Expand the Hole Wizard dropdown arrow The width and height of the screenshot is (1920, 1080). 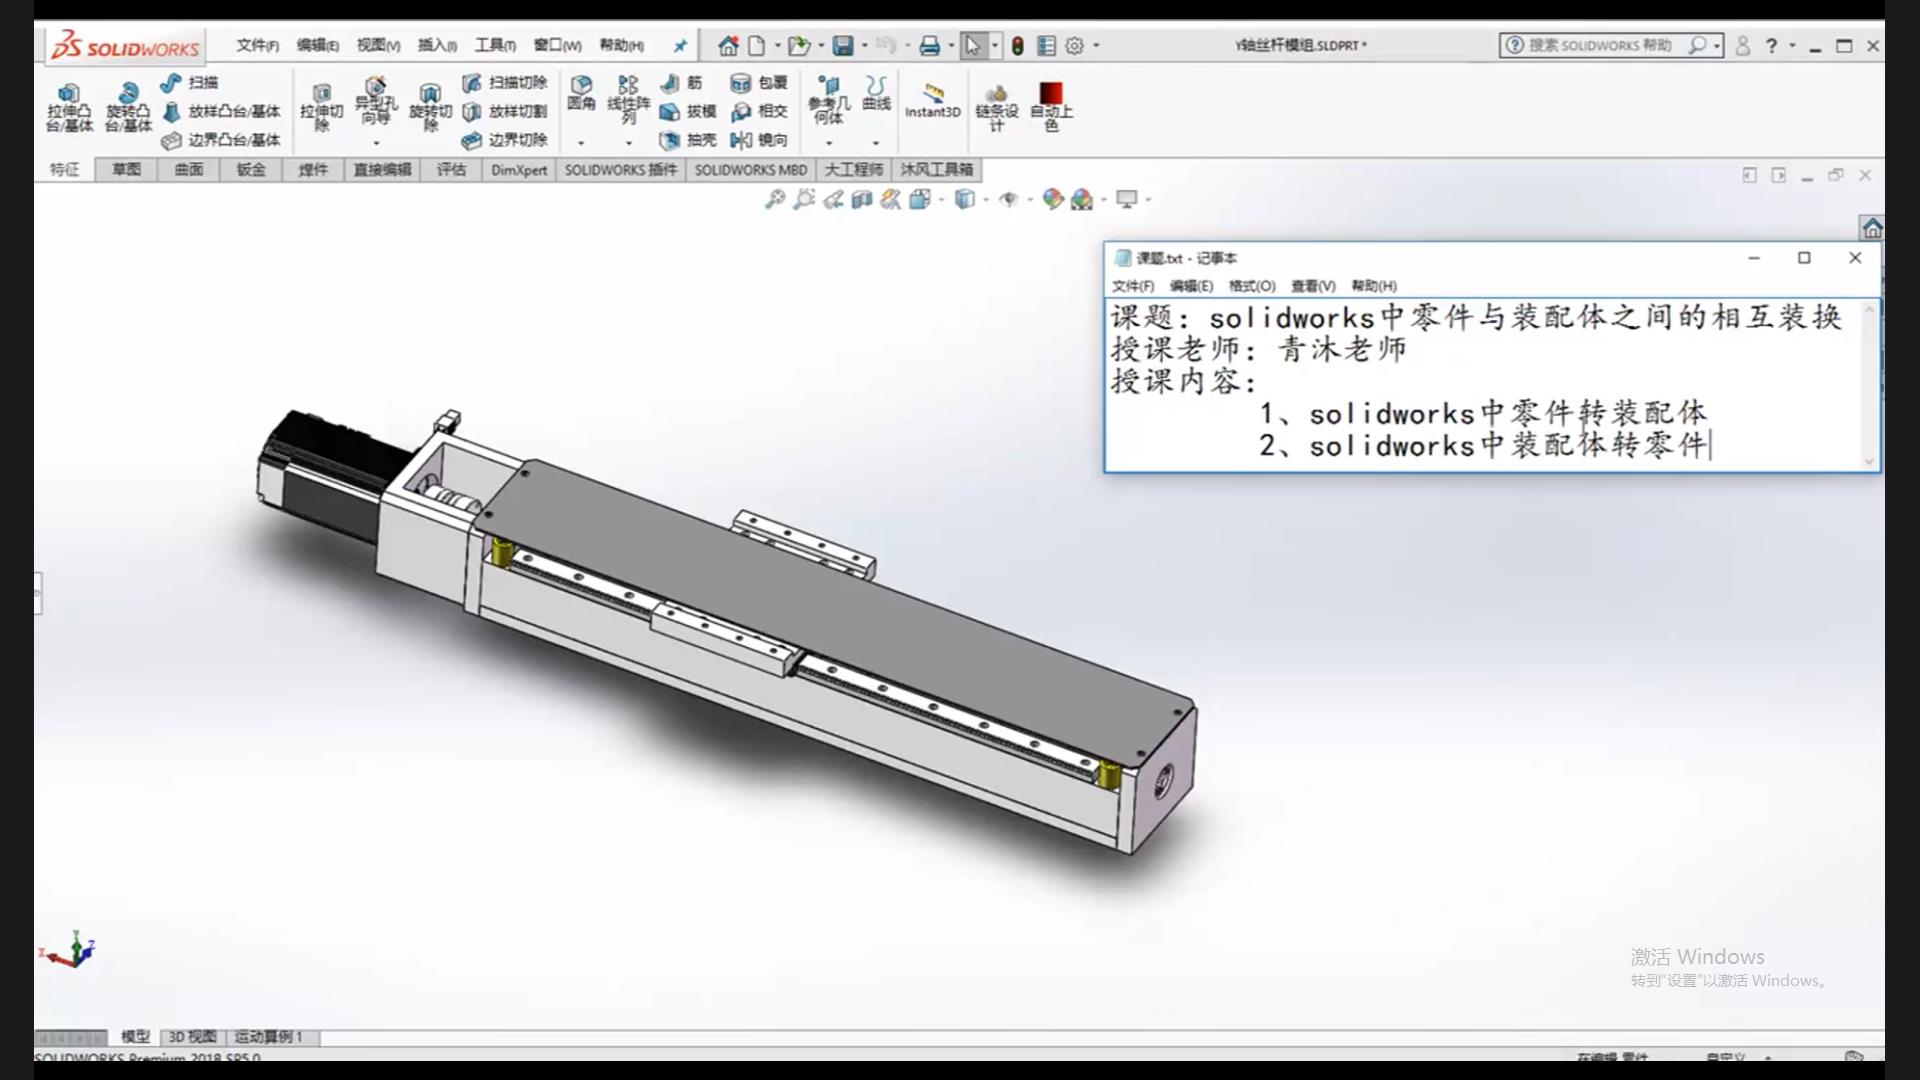coord(376,143)
